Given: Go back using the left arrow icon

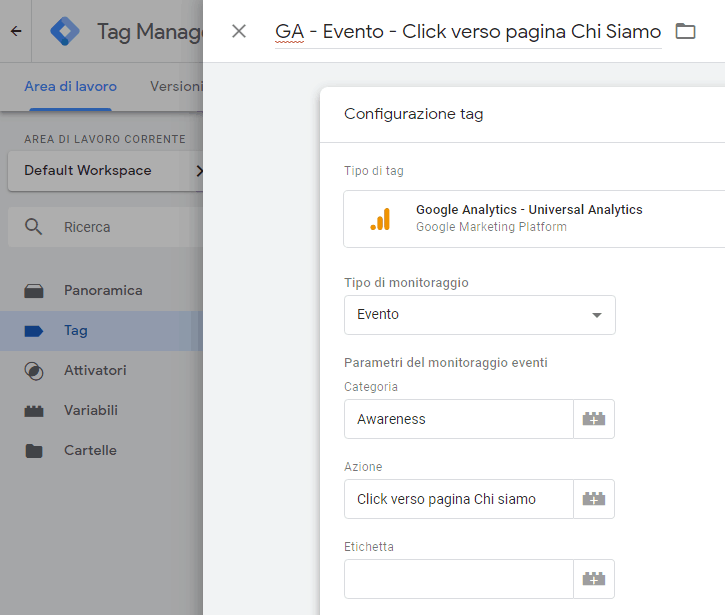Looking at the screenshot, I should pyautogui.click(x=16, y=31).
